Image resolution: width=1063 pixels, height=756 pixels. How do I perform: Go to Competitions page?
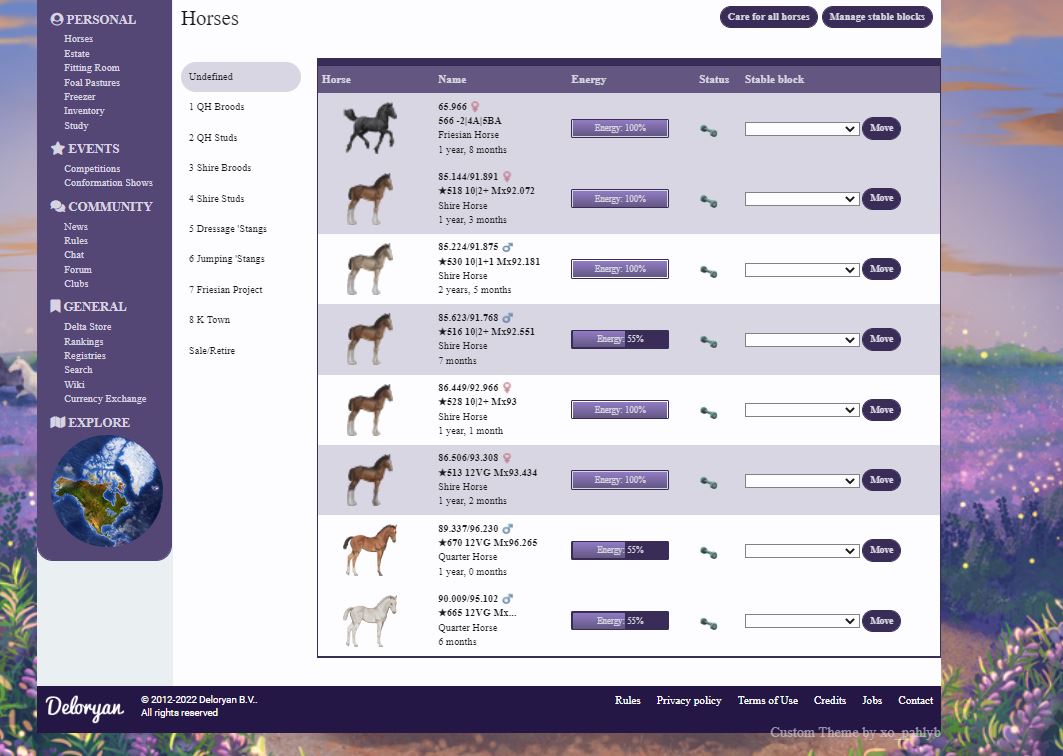pos(92,169)
